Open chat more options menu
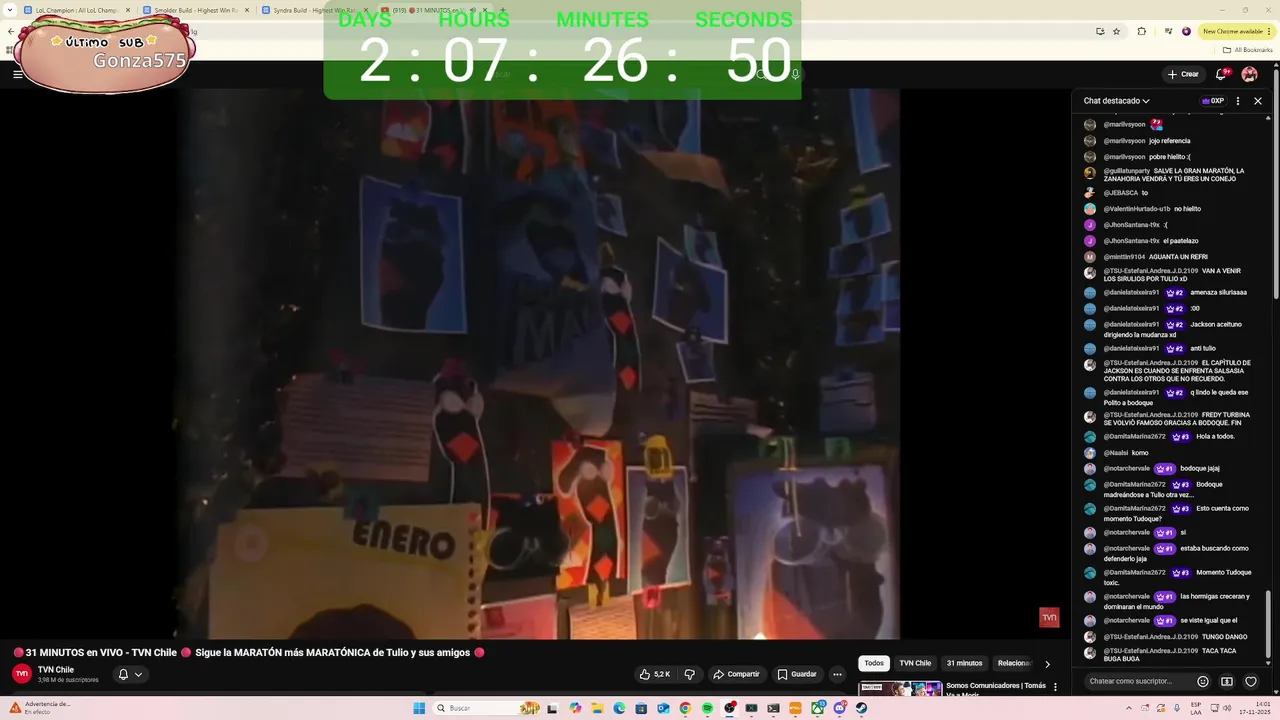Viewport: 1280px width, 720px height. pos(1238,101)
